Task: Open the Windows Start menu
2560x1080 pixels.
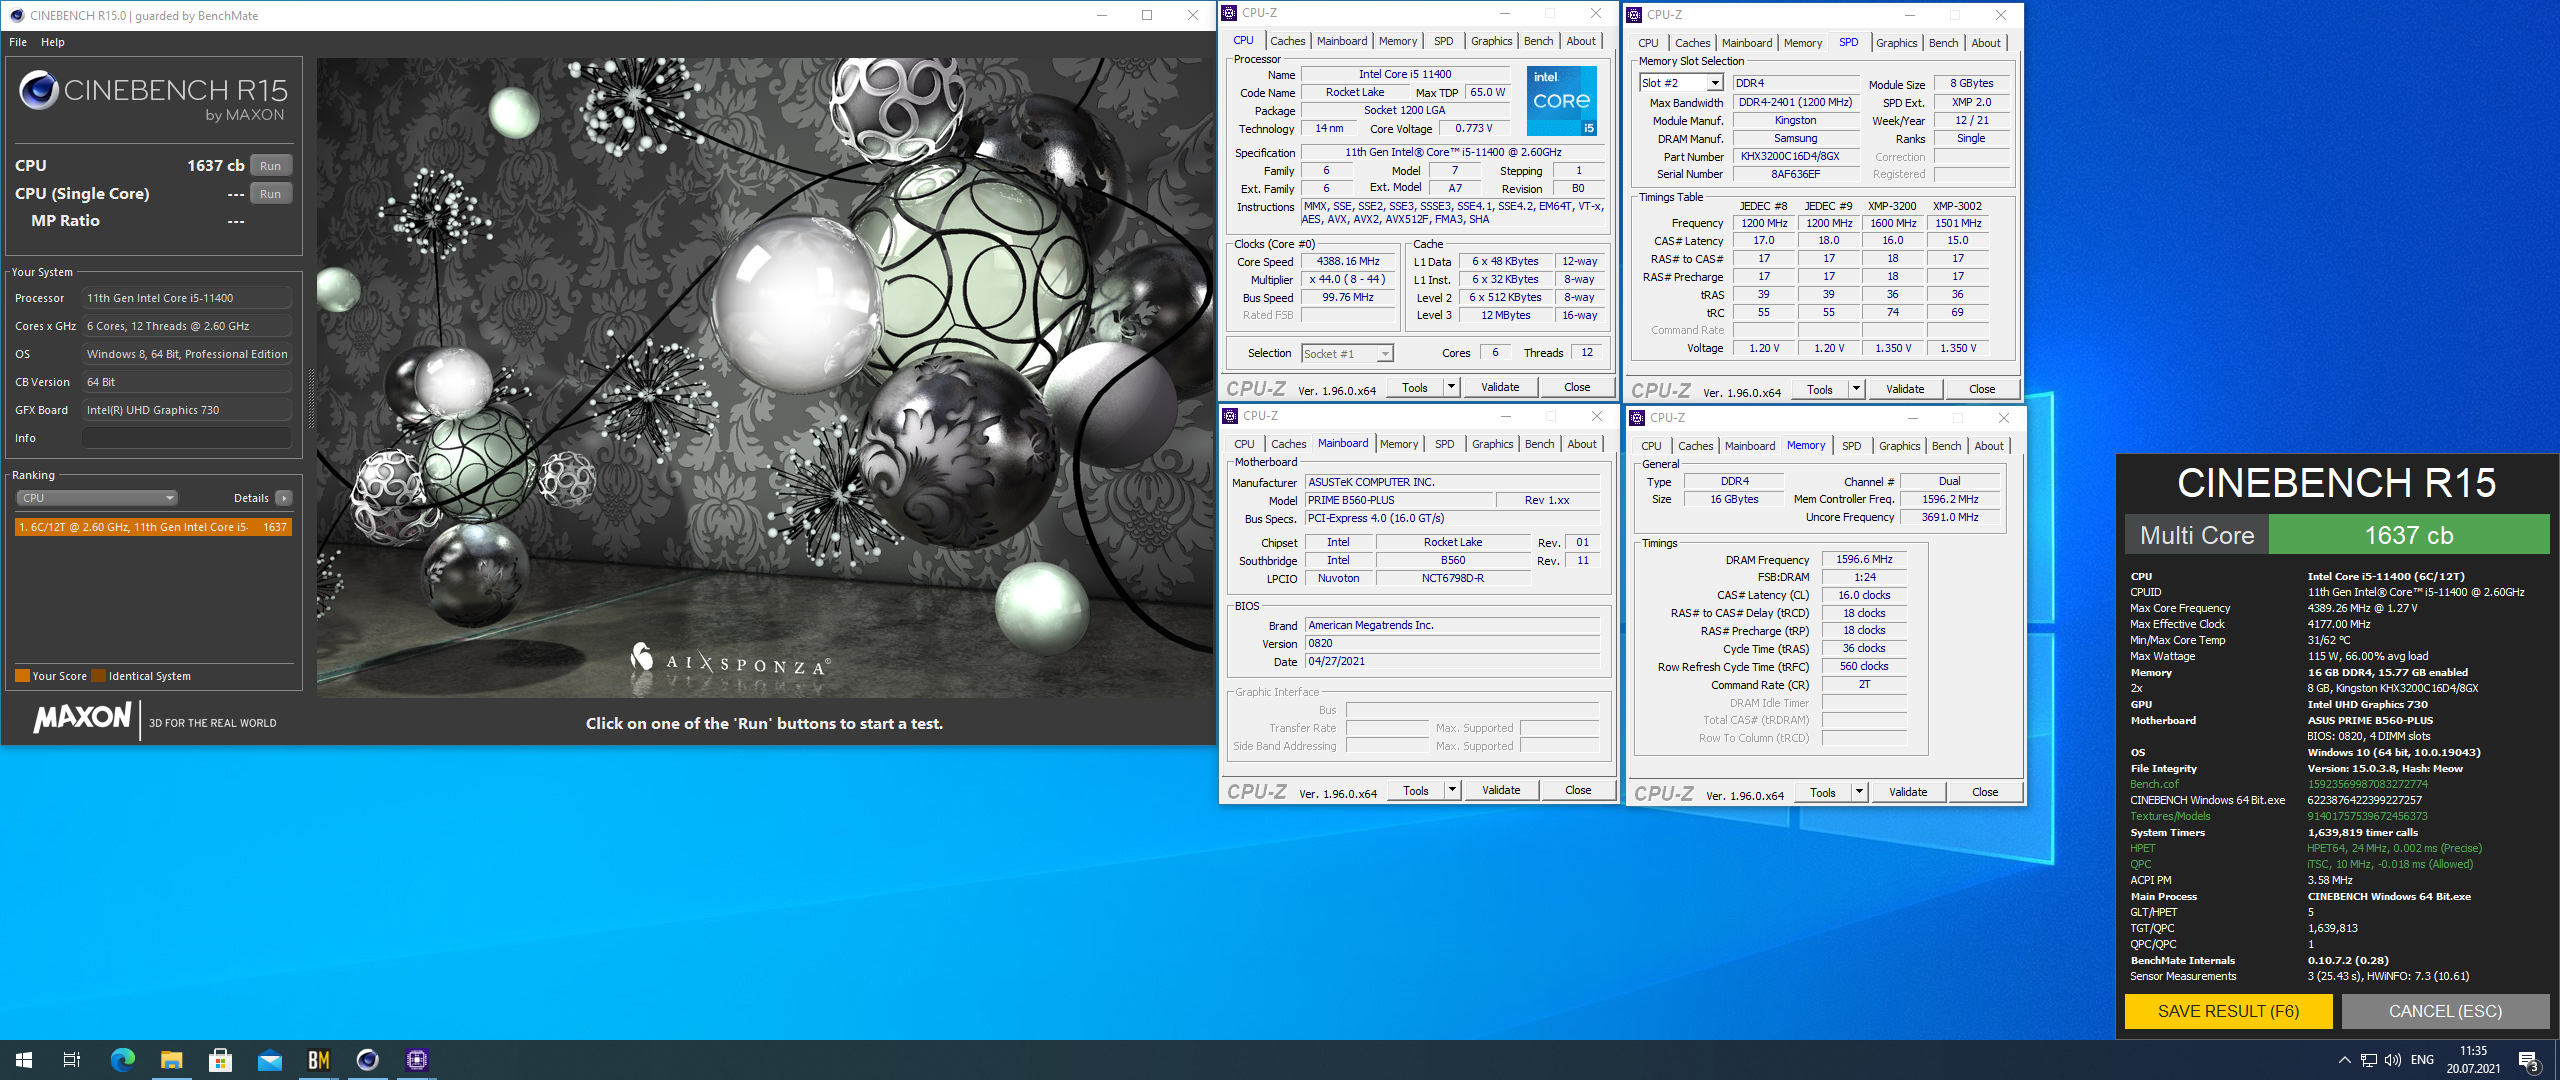Action: 24,1060
